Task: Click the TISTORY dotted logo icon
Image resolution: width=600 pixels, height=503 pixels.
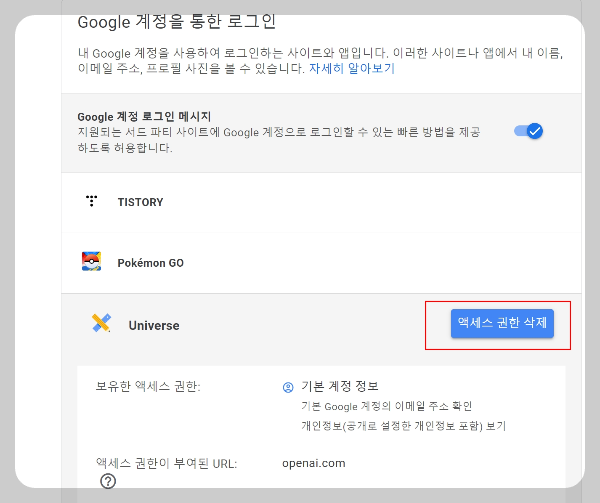Action: 91,201
